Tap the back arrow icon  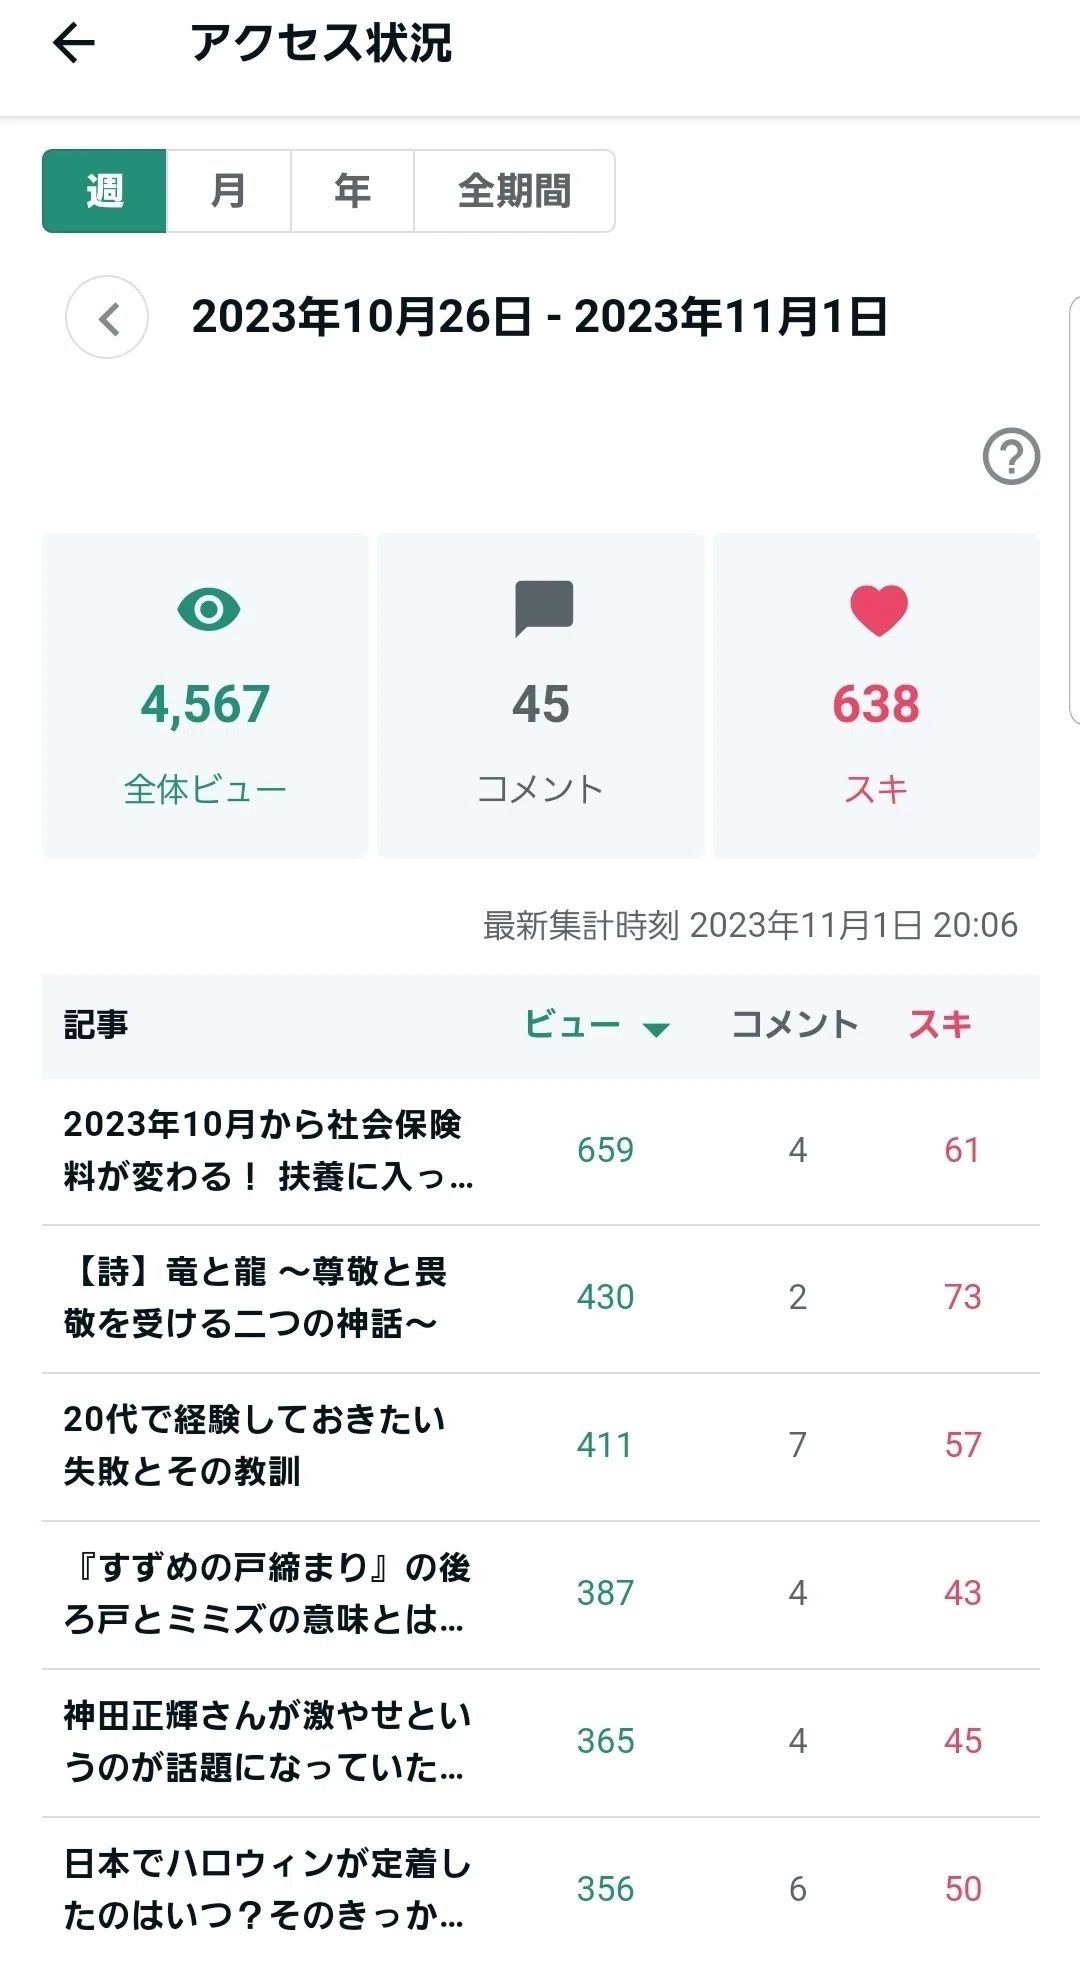[x=73, y=44]
